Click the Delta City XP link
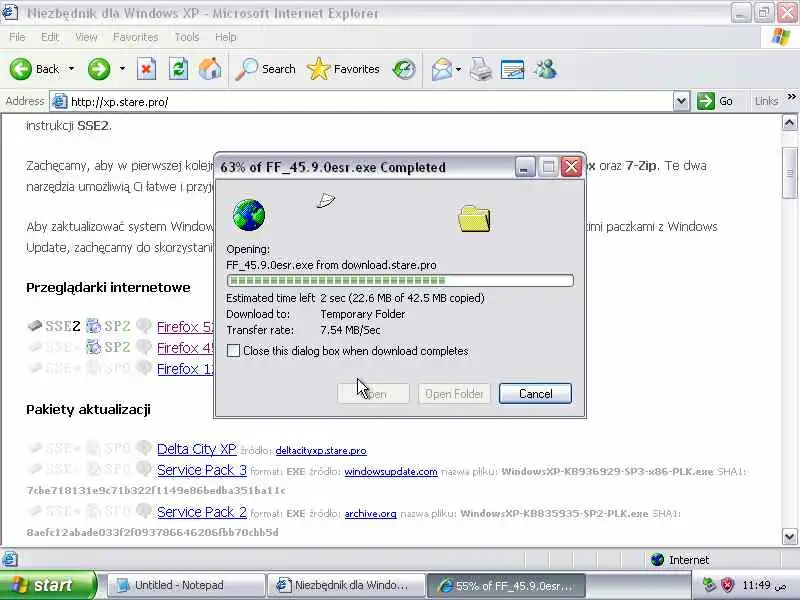This screenshot has width=800, height=600. pyautogui.click(x=196, y=448)
